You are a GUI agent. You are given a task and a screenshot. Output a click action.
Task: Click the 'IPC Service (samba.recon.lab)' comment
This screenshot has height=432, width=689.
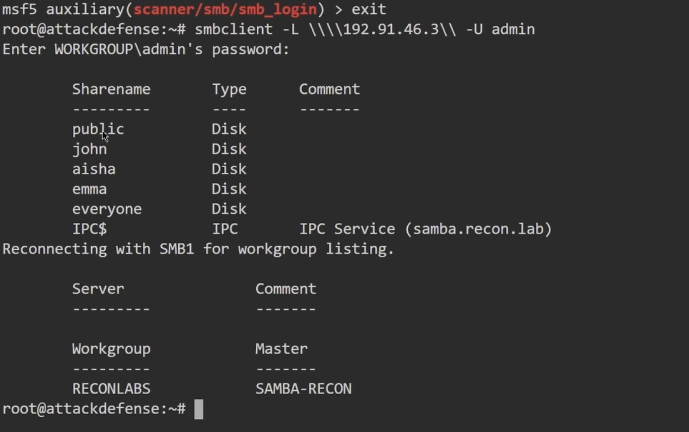(425, 229)
